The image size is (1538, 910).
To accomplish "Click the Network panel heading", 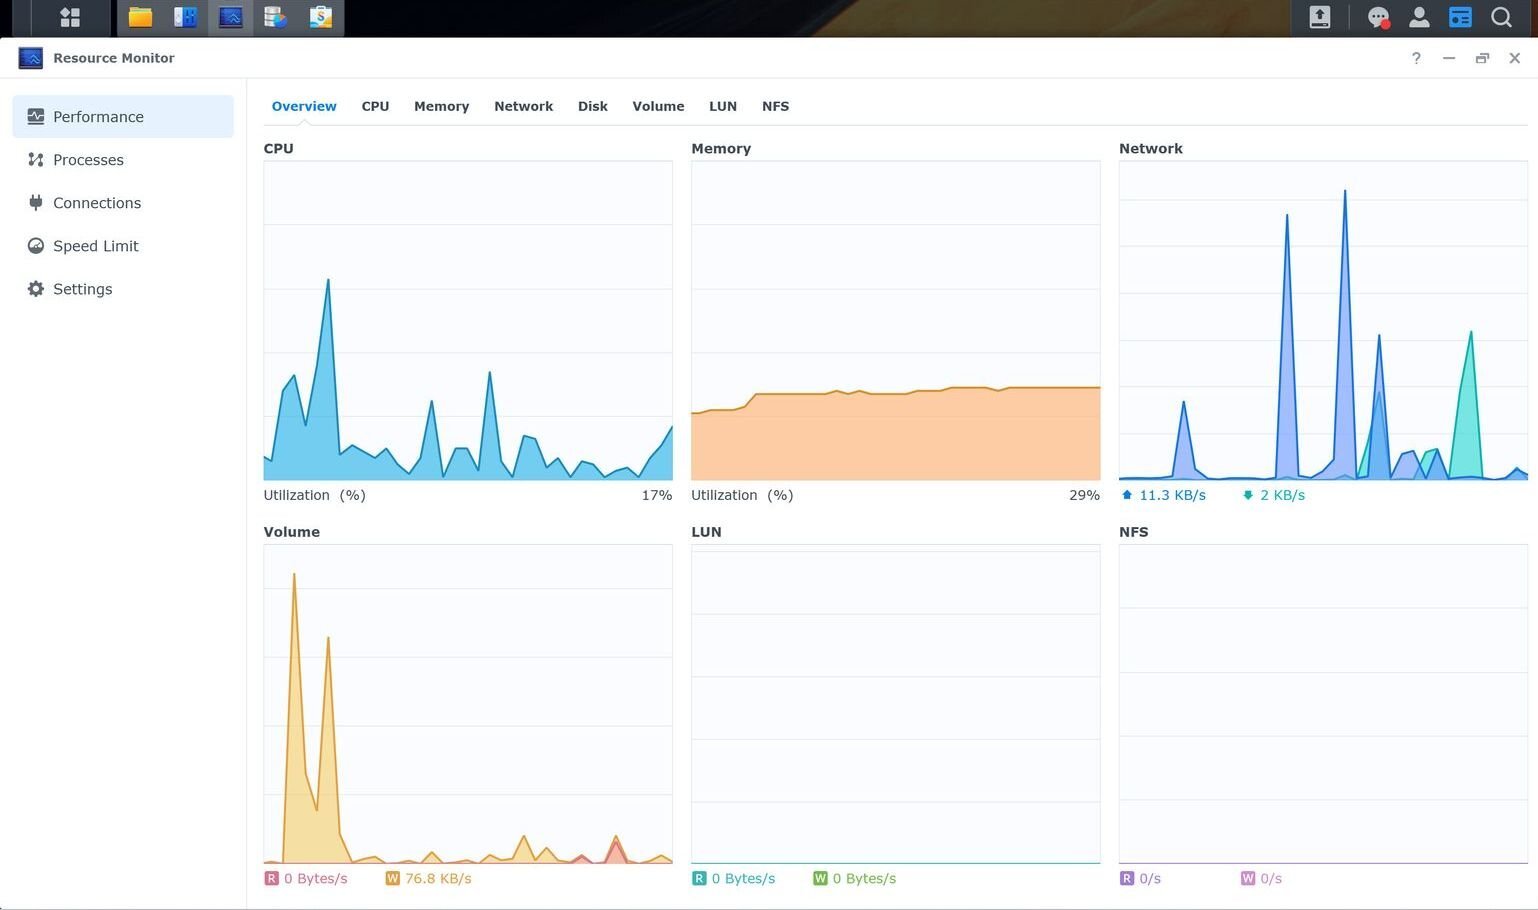I will (x=1150, y=148).
